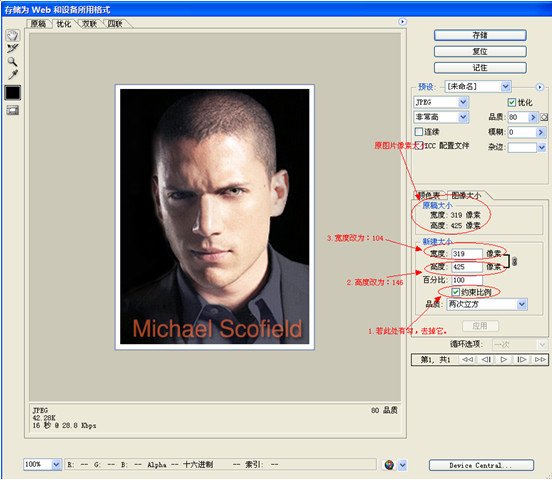Select the Hand tool
The image size is (552, 483).
(13, 35)
